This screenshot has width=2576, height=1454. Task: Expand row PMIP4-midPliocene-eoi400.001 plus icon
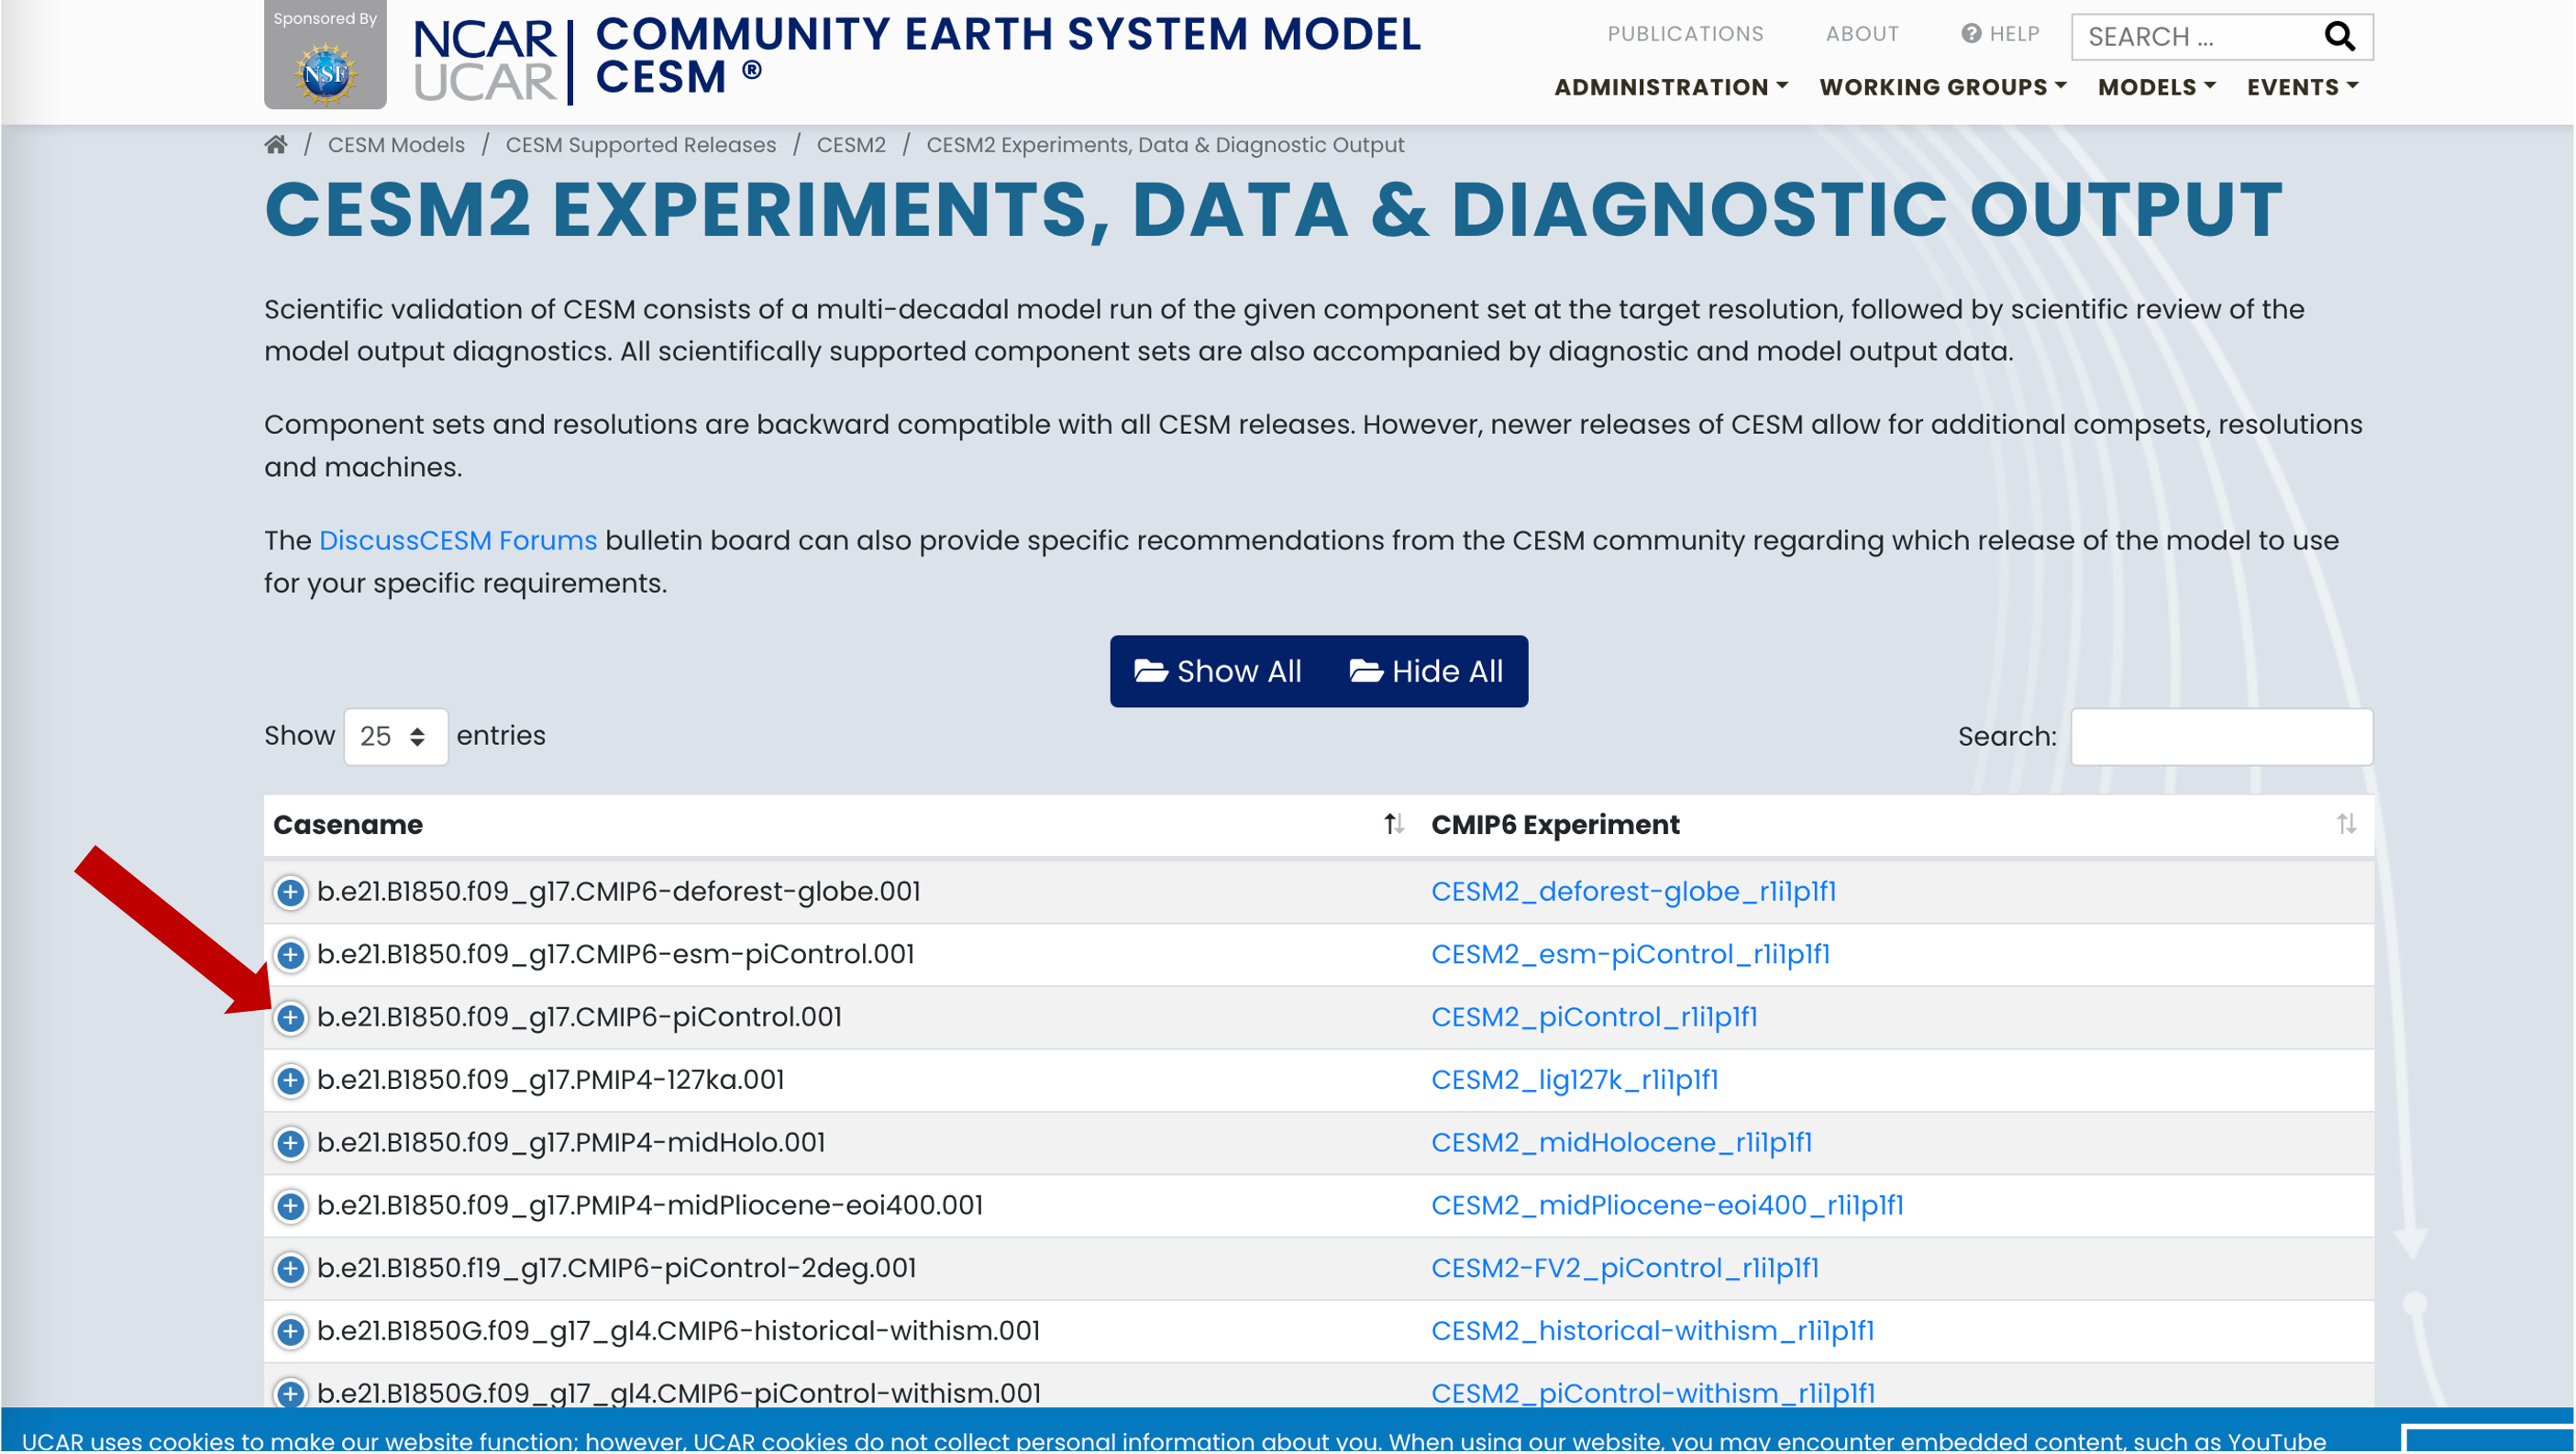(291, 1206)
